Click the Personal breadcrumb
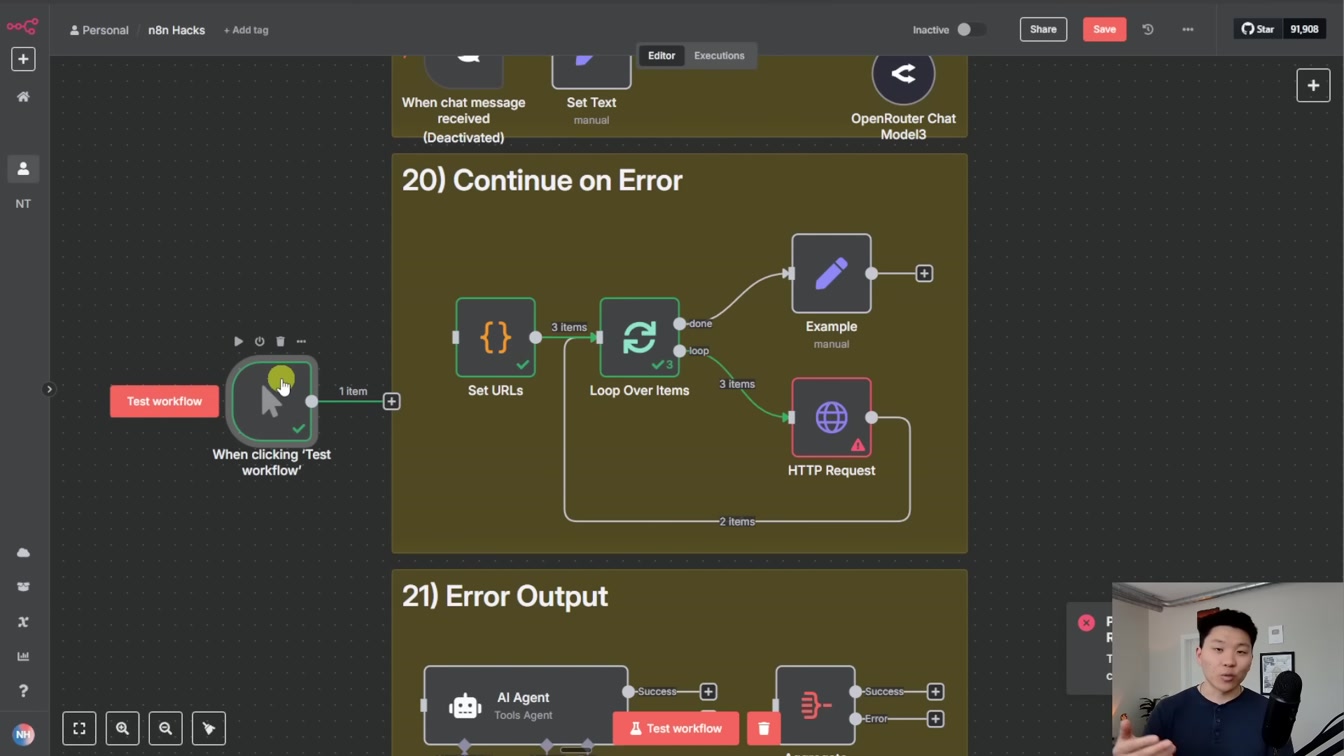This screenshot has width=1344, height=756. coord(99,30)
